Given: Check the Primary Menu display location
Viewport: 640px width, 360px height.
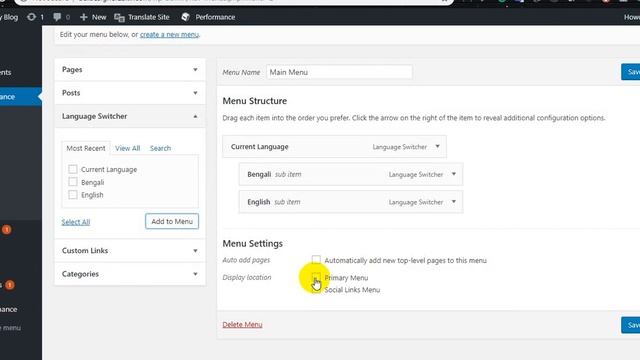Looking at the screenshot, I should 316,277.
